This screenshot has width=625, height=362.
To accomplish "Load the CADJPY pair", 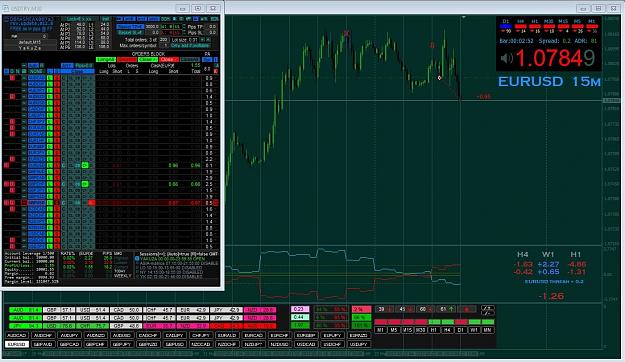I will pyautogui.click(x=175, y=335).
